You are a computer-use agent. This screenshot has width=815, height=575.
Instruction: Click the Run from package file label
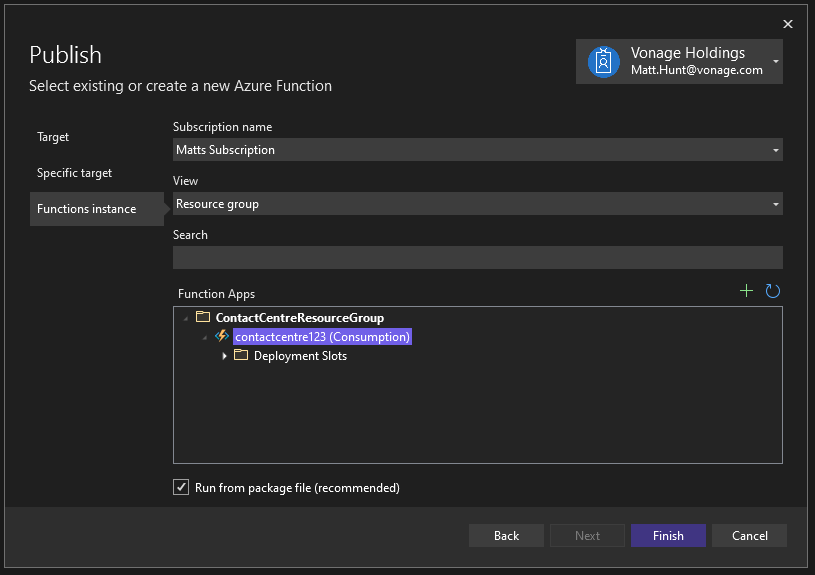click(x=297, y=488)
